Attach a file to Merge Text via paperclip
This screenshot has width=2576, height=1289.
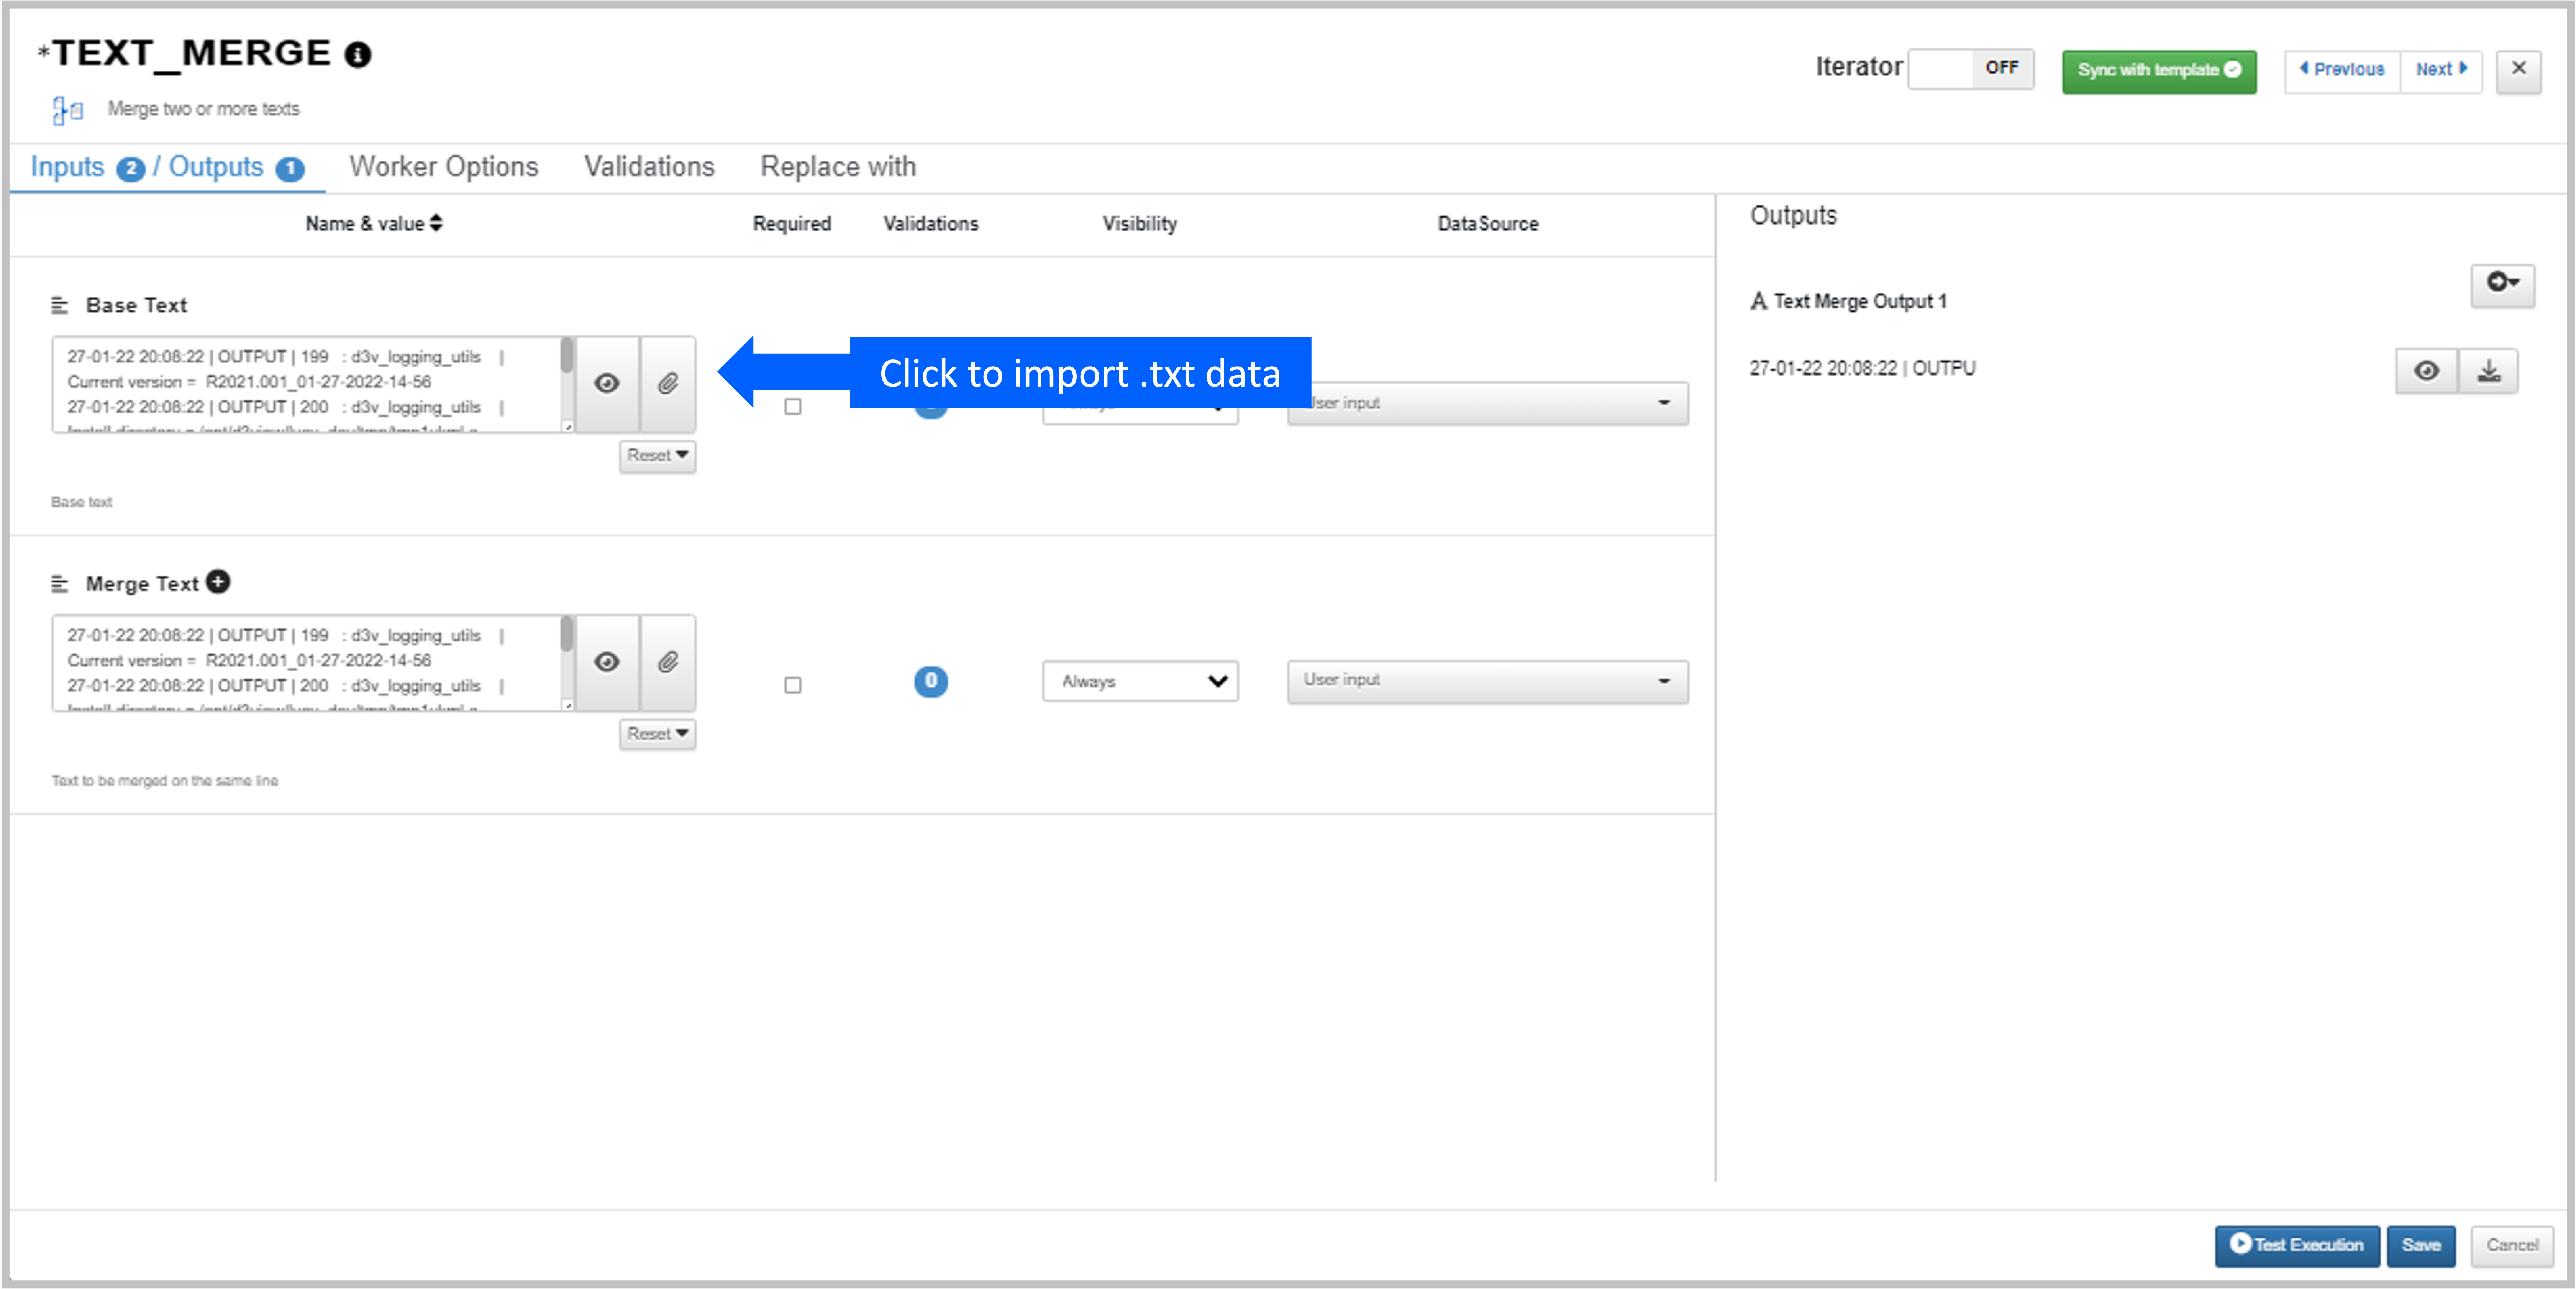(x=668, y=662)
